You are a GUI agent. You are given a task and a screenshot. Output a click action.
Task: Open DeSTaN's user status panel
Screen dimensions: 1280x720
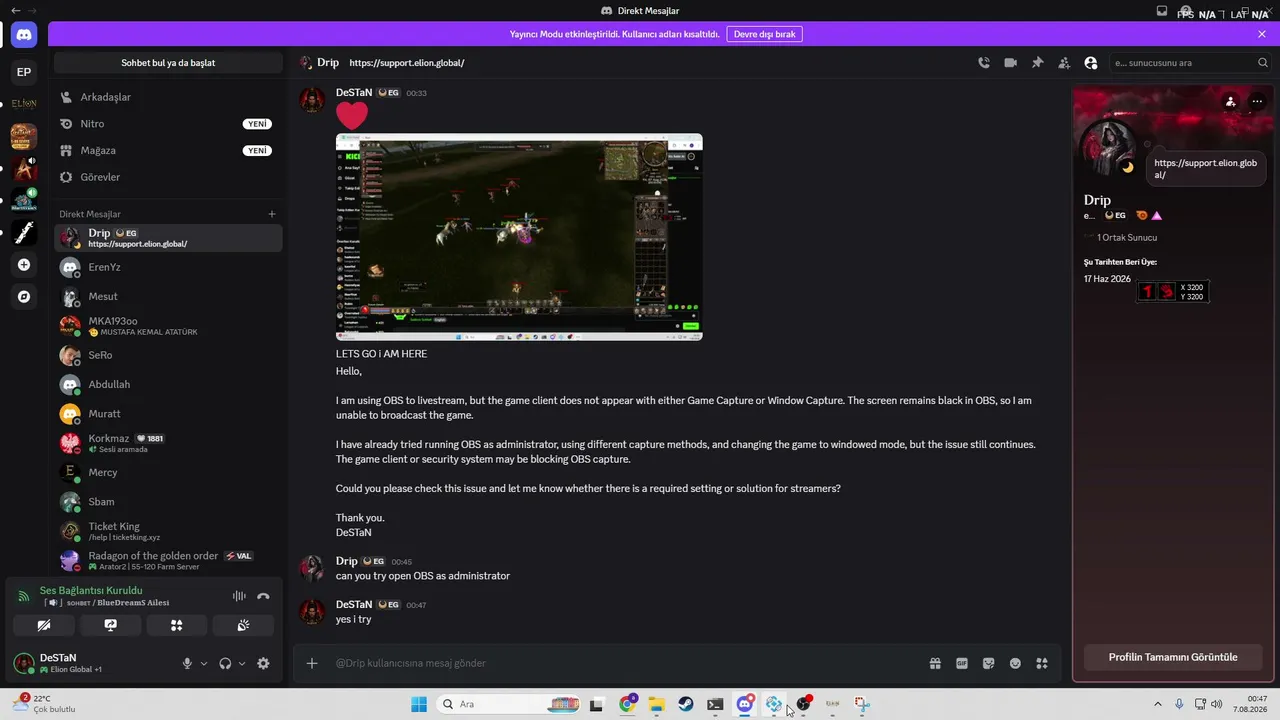[x=90, y=663]
